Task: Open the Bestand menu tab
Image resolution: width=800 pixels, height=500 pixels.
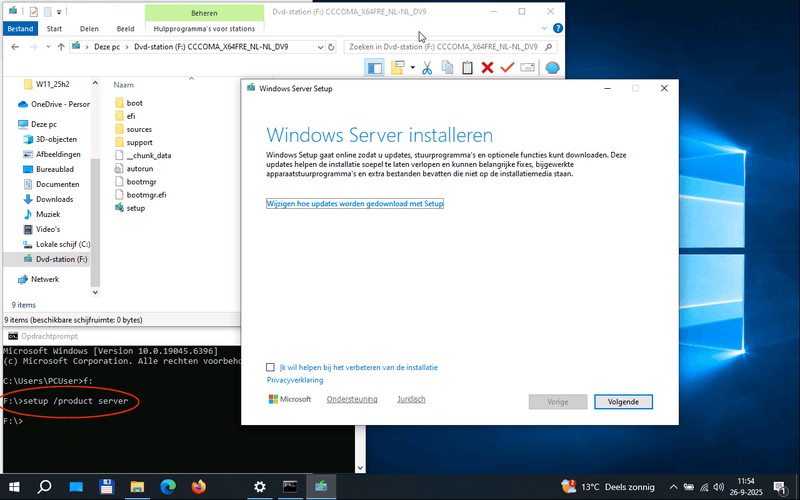Action: [x=20, y=29]
